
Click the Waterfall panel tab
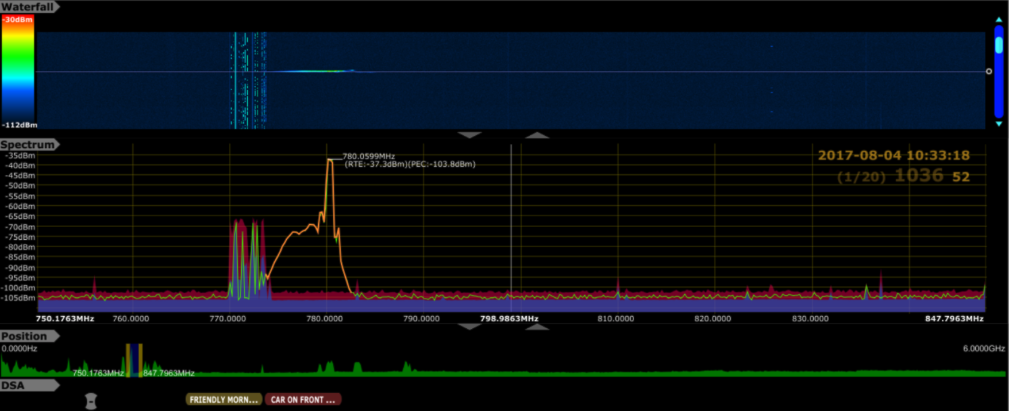pyautogui.click(x=26, y=6)
